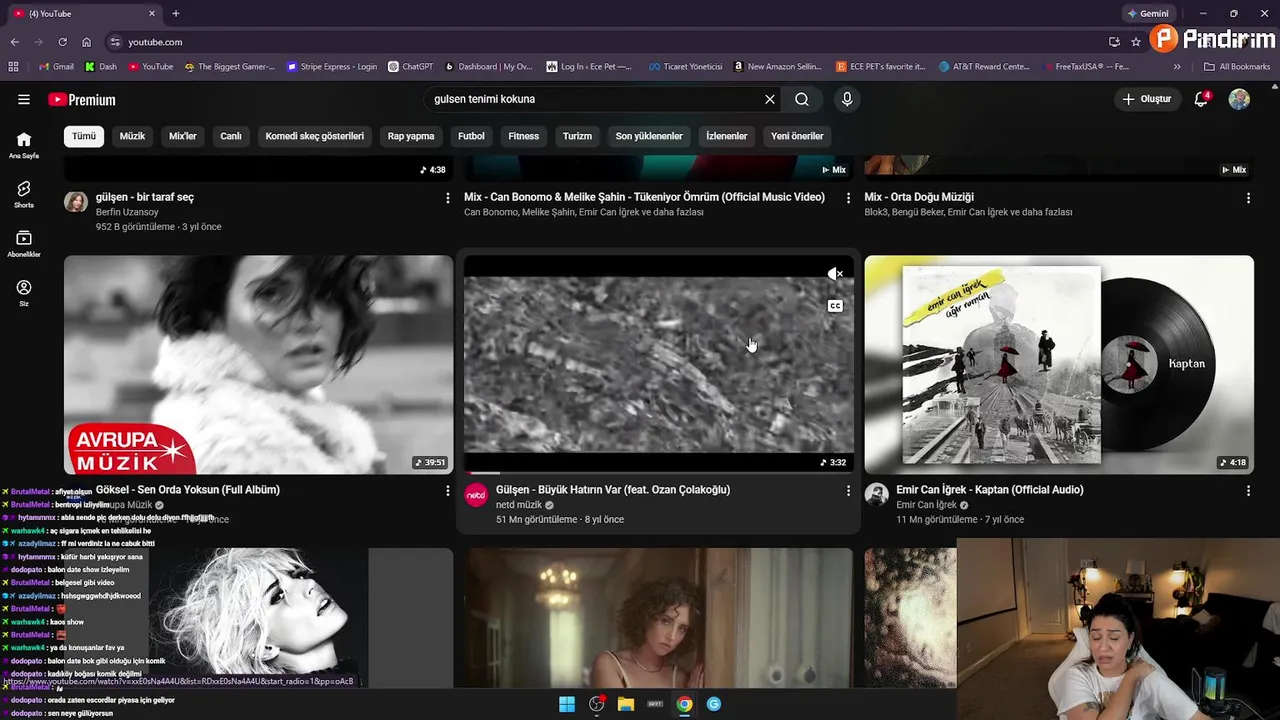Select the Komedi skeç gösterileri chip
Screen dimensions: 1280x720
[x=315, y=136]
